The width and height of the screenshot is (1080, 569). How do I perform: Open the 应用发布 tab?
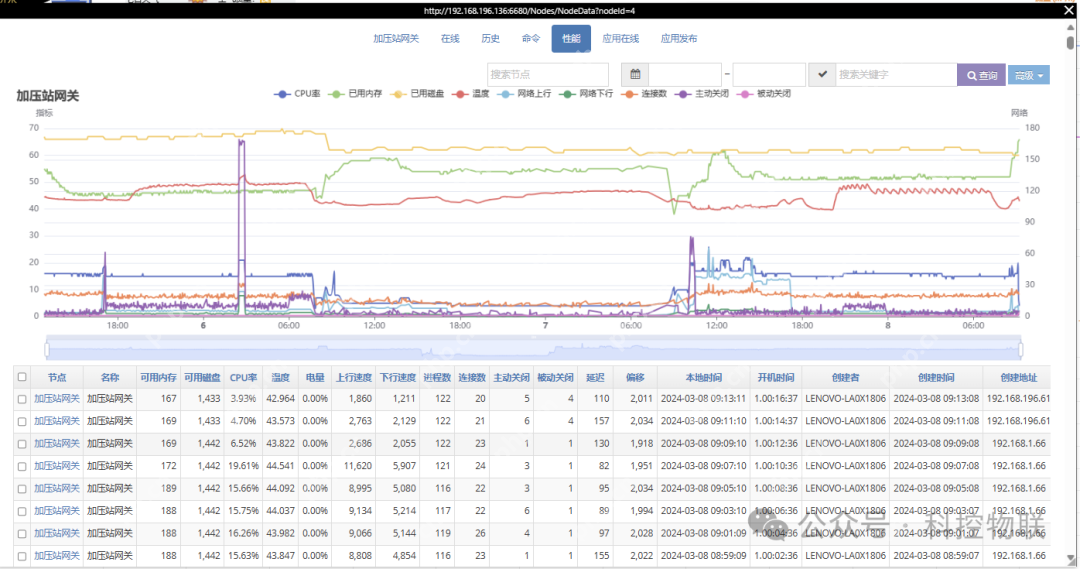pyautogui.click(x=679, y=39)
